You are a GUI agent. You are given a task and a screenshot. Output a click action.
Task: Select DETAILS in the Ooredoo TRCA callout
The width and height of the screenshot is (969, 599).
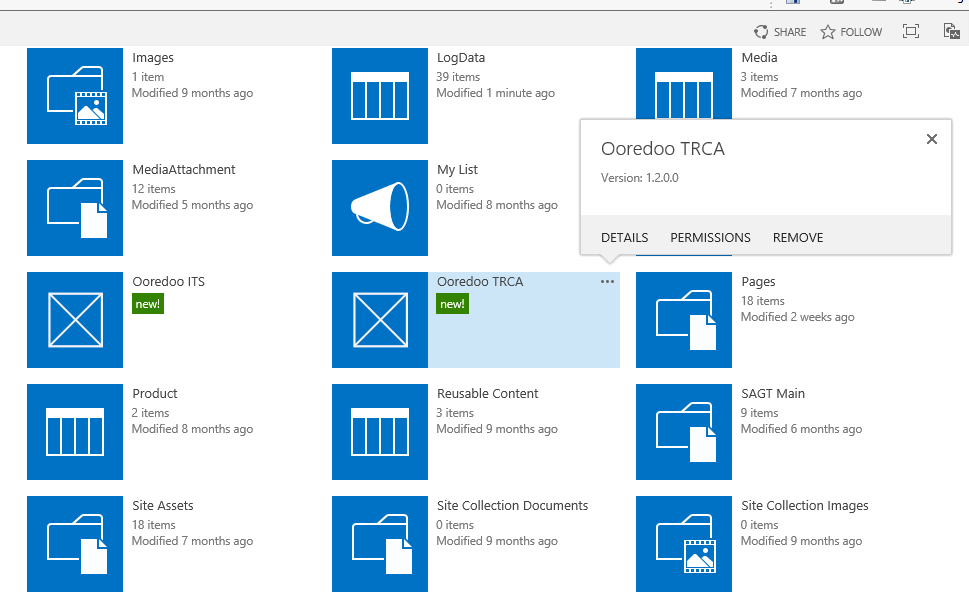[624, 237]
